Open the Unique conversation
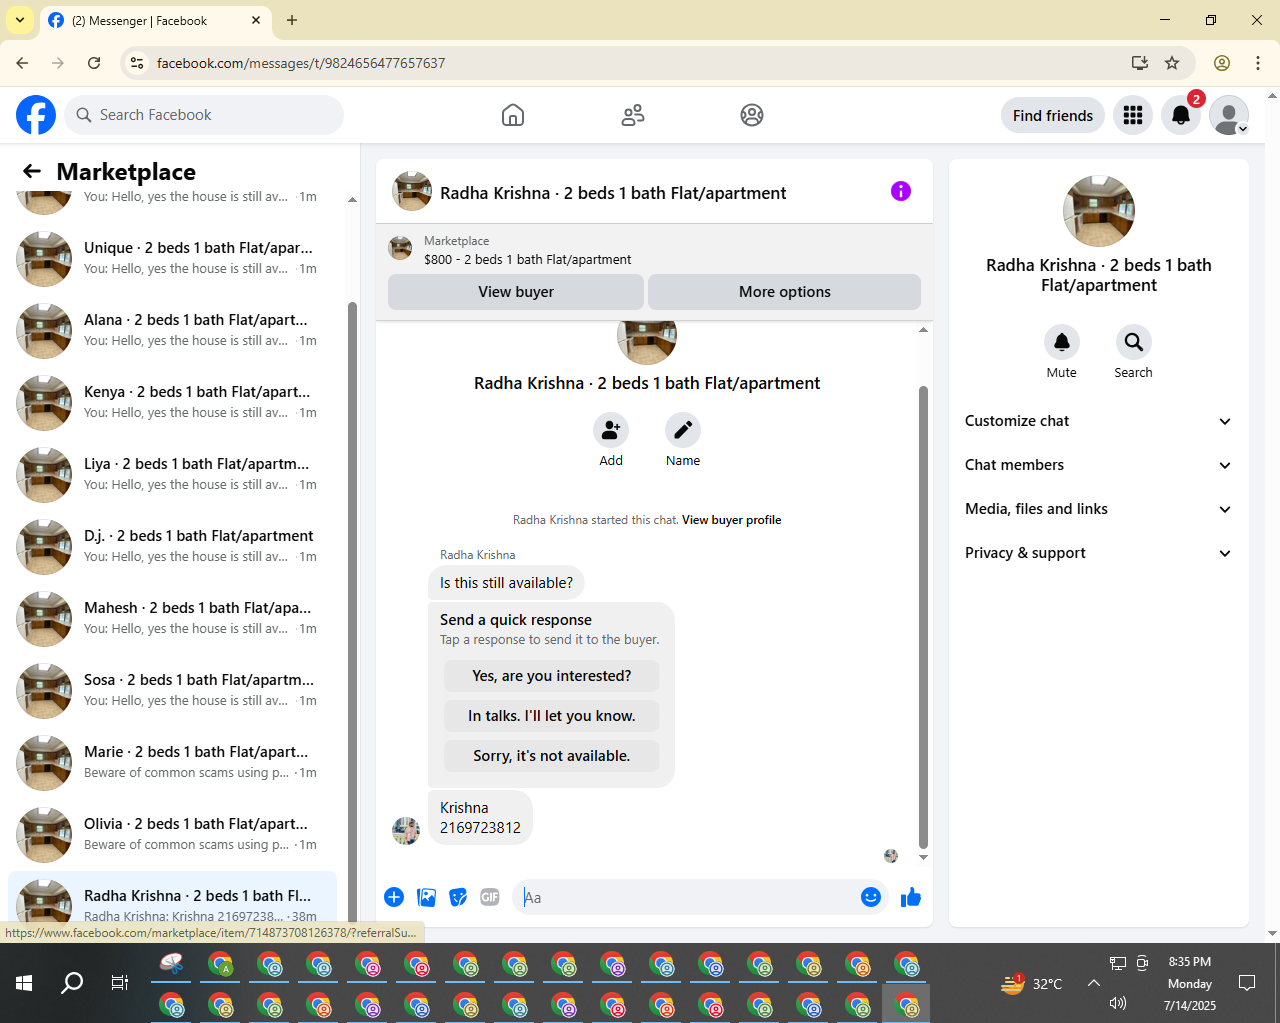This screenshot has width=1280, height=1023. click(172, 259)
